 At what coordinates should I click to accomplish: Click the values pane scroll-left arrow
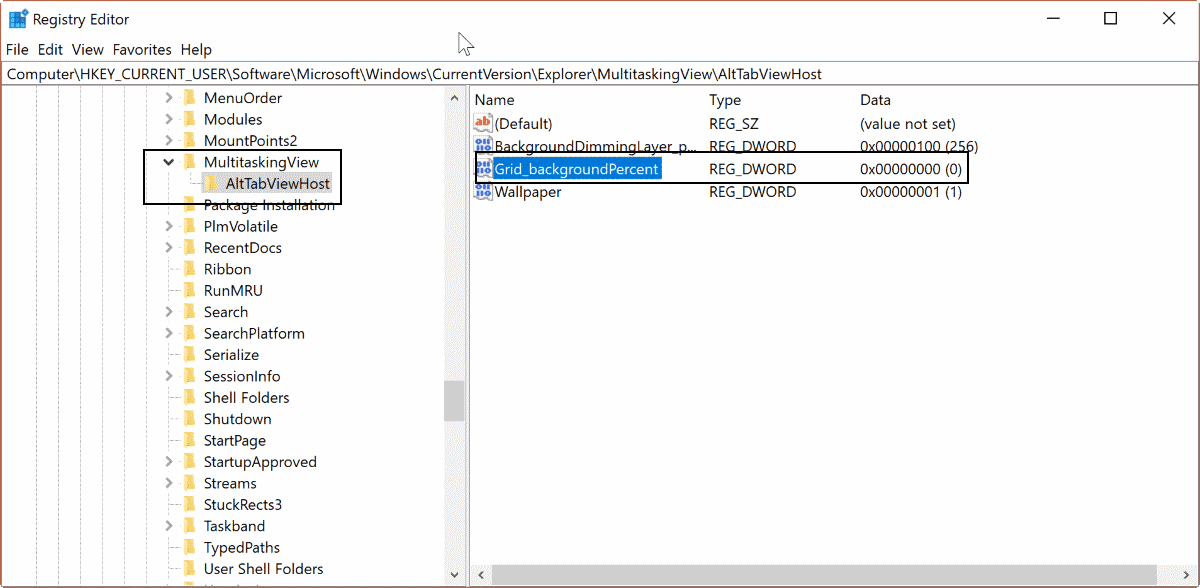[479, 575]
